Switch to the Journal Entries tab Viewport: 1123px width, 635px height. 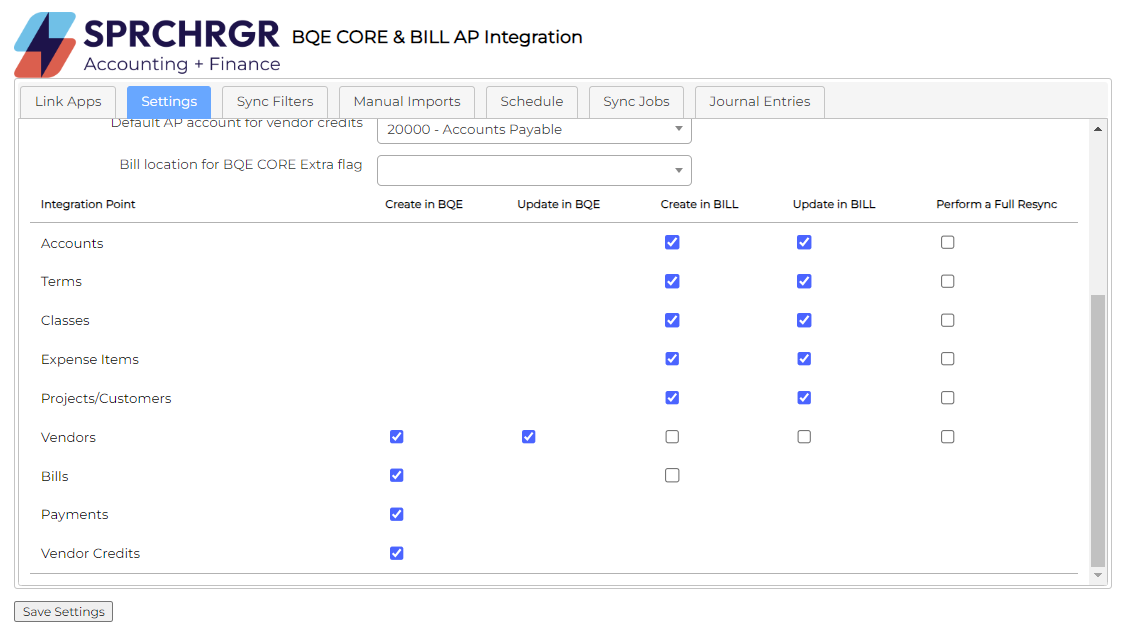click(760, 102)
